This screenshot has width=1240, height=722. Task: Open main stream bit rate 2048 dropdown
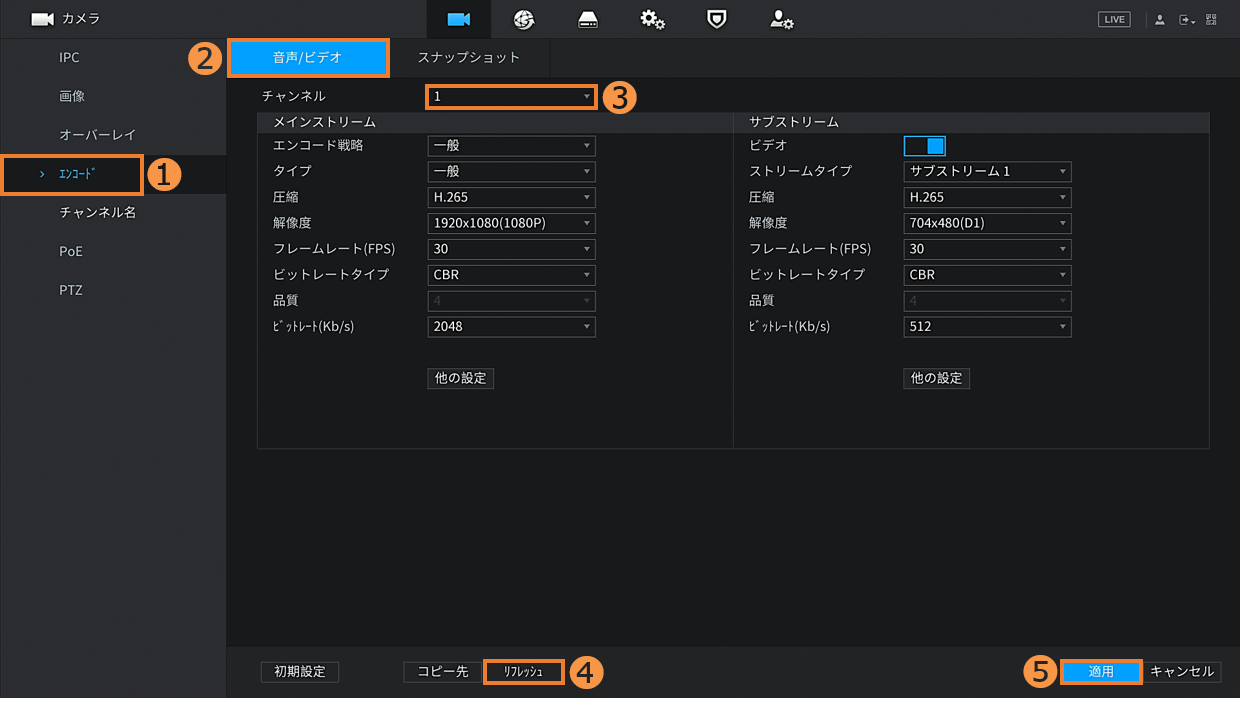(x=511, y=326)
